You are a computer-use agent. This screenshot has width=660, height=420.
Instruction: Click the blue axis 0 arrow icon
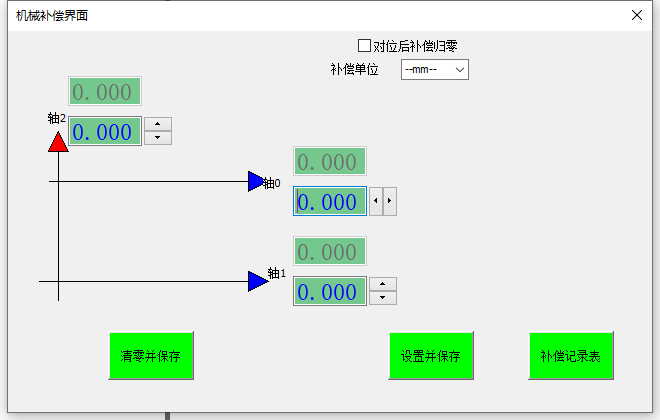[257, 181]
